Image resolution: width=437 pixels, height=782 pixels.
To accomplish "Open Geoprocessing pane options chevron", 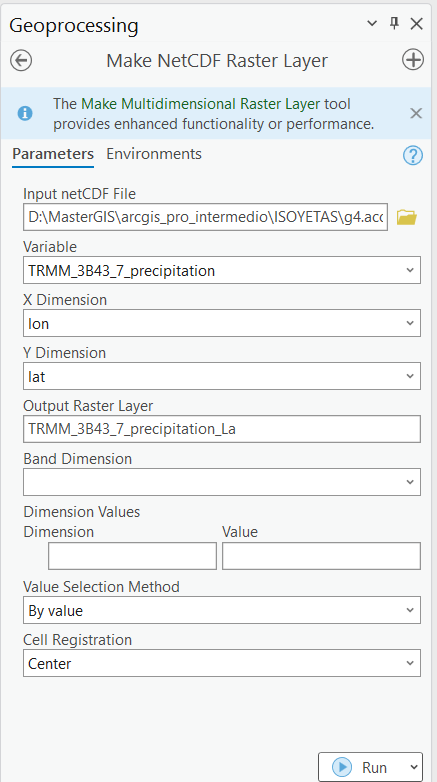I will point(372,23).
